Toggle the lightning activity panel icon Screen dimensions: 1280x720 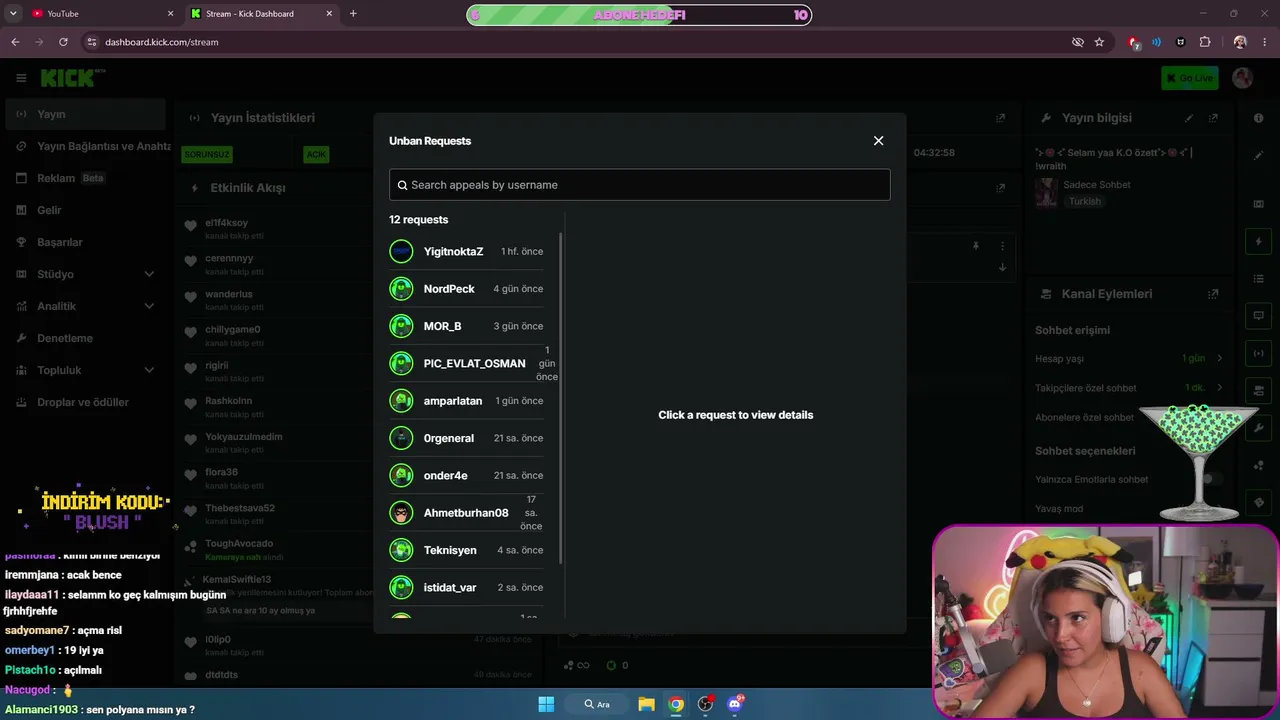coord(1259,241)
